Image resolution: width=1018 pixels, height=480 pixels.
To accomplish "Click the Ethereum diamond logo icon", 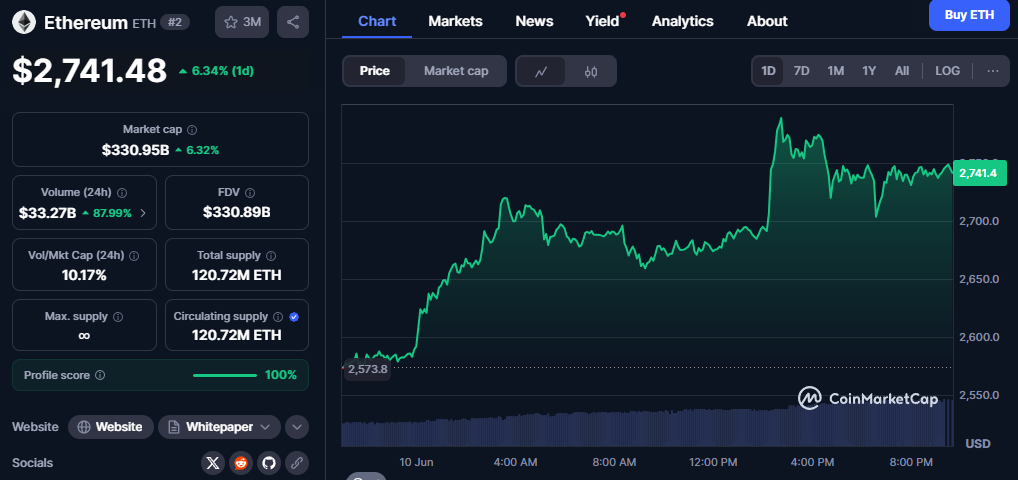I will [x=24, y=22].
